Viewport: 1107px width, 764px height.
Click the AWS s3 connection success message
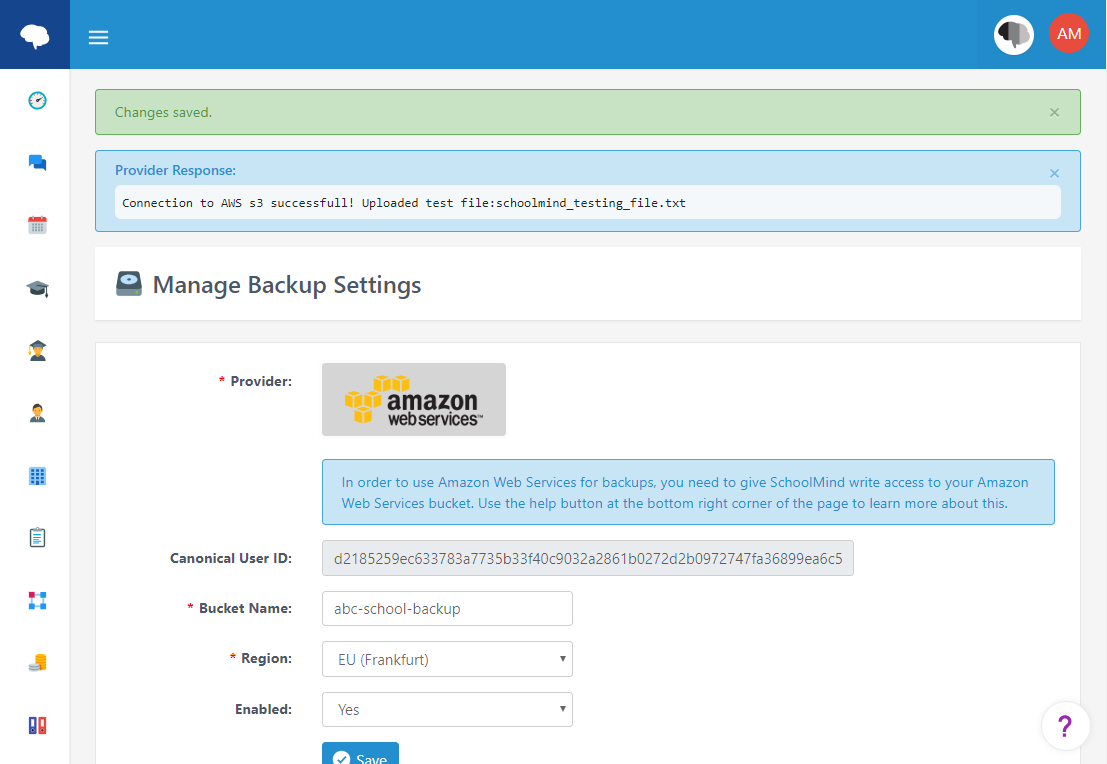point(404,203)
